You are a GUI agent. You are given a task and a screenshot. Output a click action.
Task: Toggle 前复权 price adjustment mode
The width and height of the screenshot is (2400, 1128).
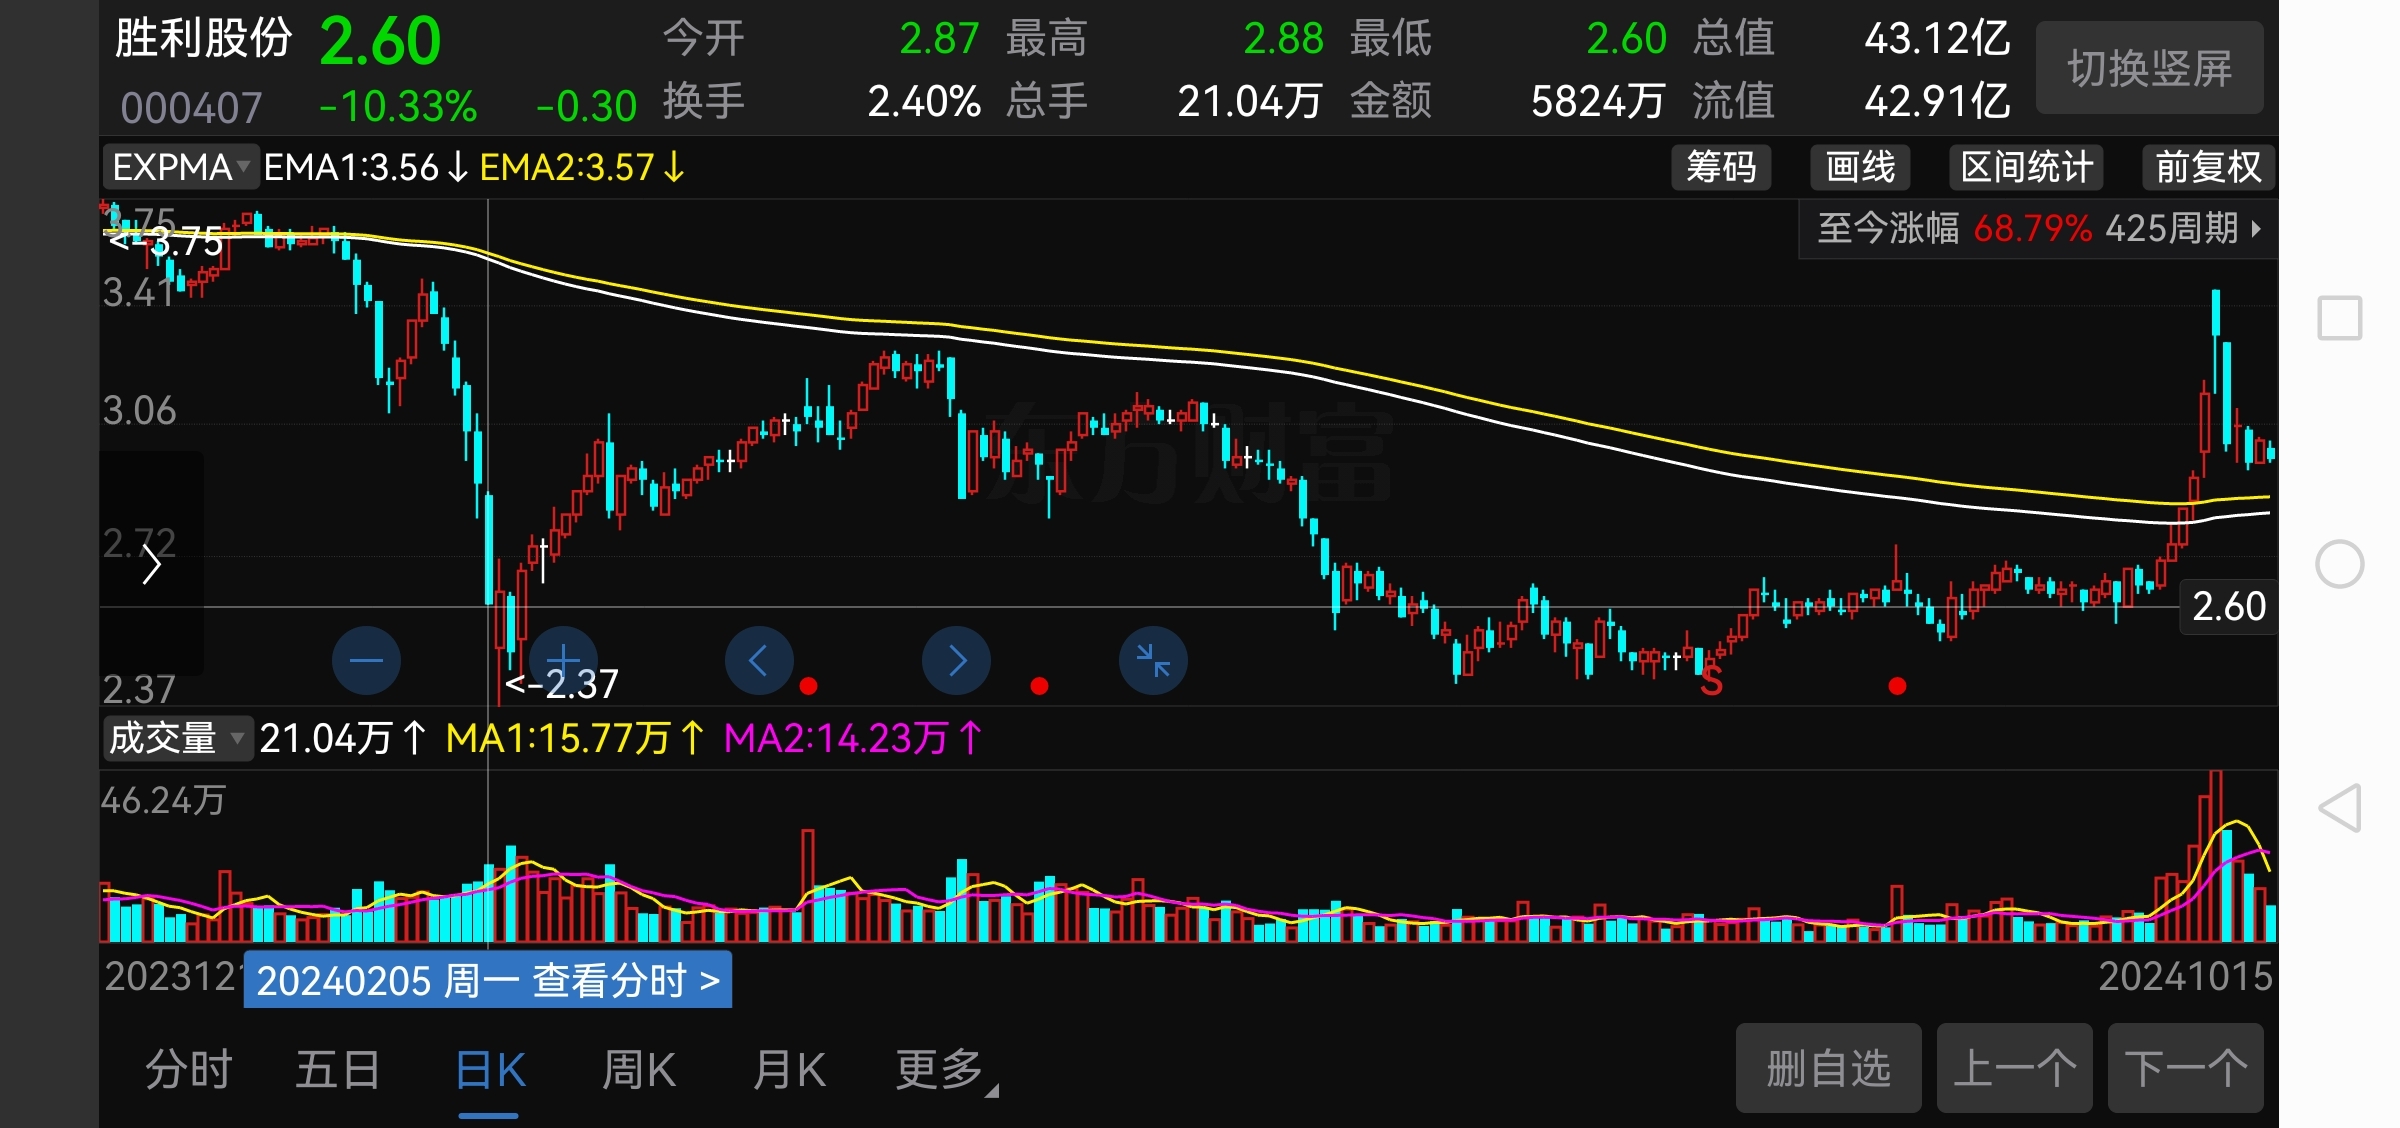tap(2208, 167)
